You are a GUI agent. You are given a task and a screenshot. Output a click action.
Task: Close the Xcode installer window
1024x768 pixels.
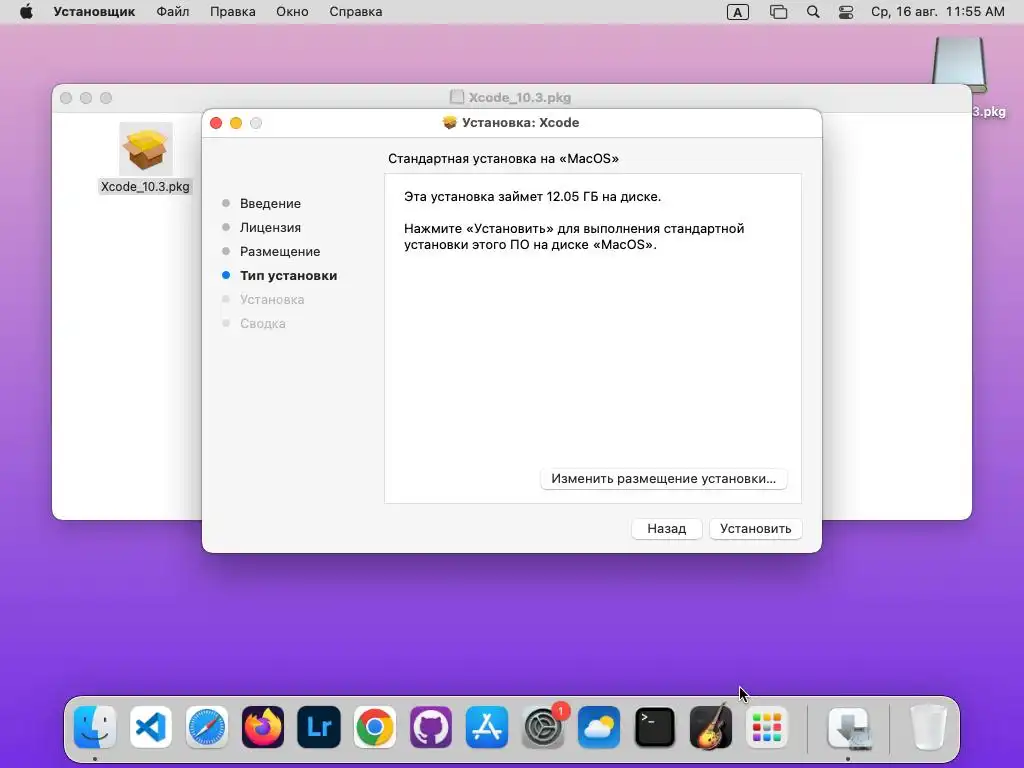click(216, 123)
